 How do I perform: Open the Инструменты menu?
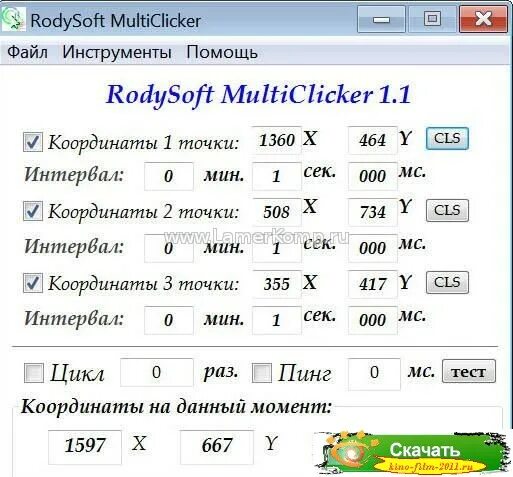coord(117,52)
